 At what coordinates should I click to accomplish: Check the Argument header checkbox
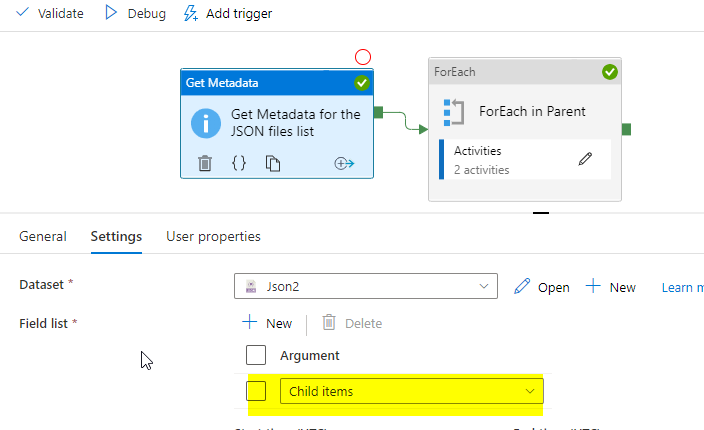click(256, 355)
